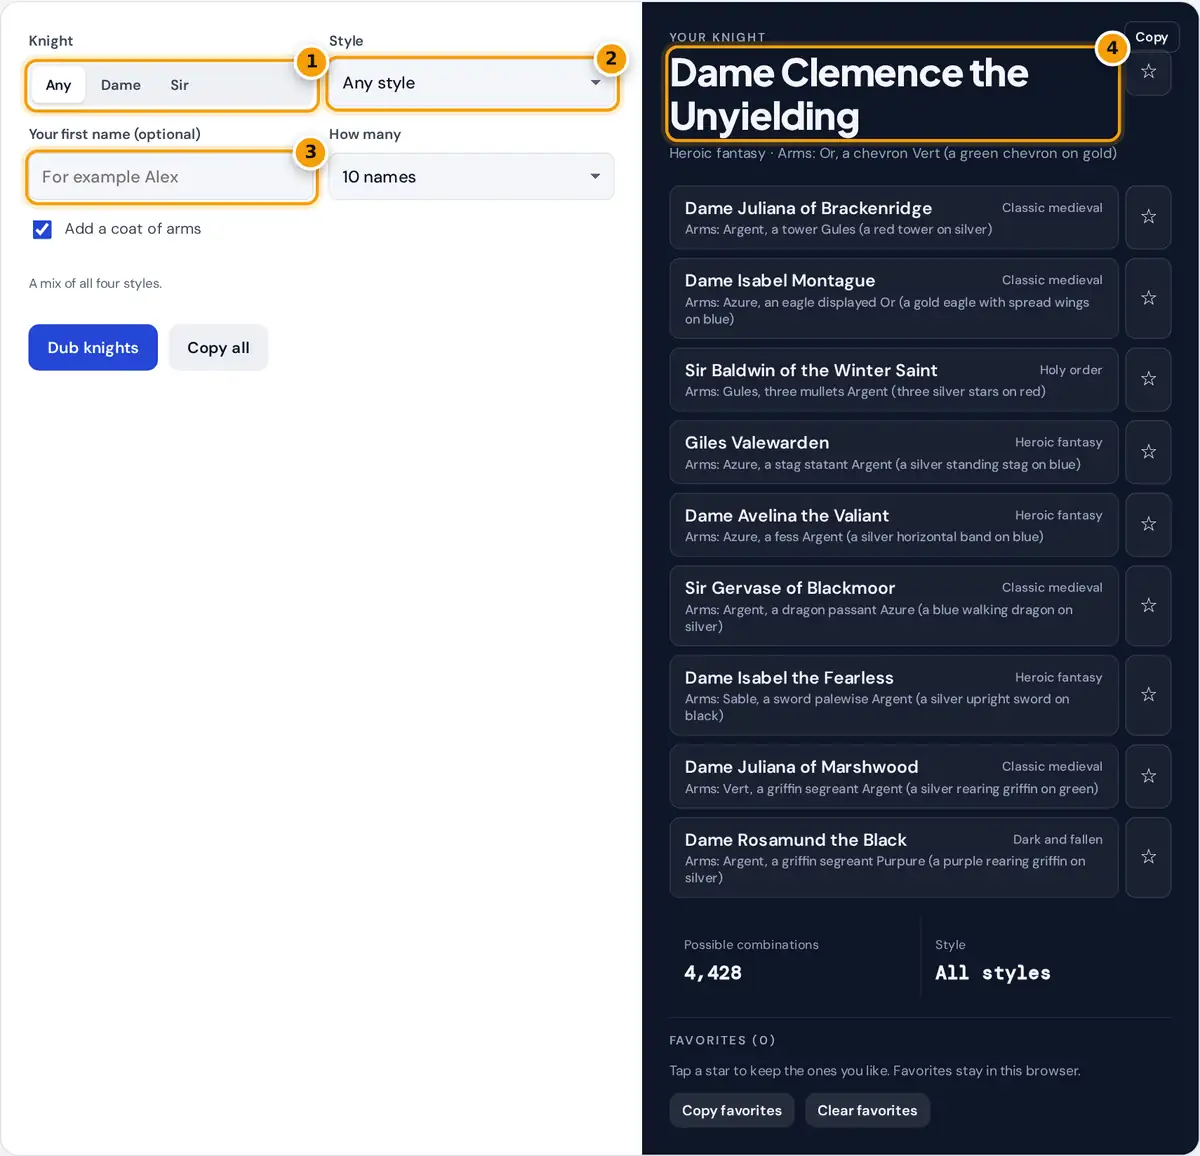Star Dame Juliana of Marshwood

(1148, 776)
